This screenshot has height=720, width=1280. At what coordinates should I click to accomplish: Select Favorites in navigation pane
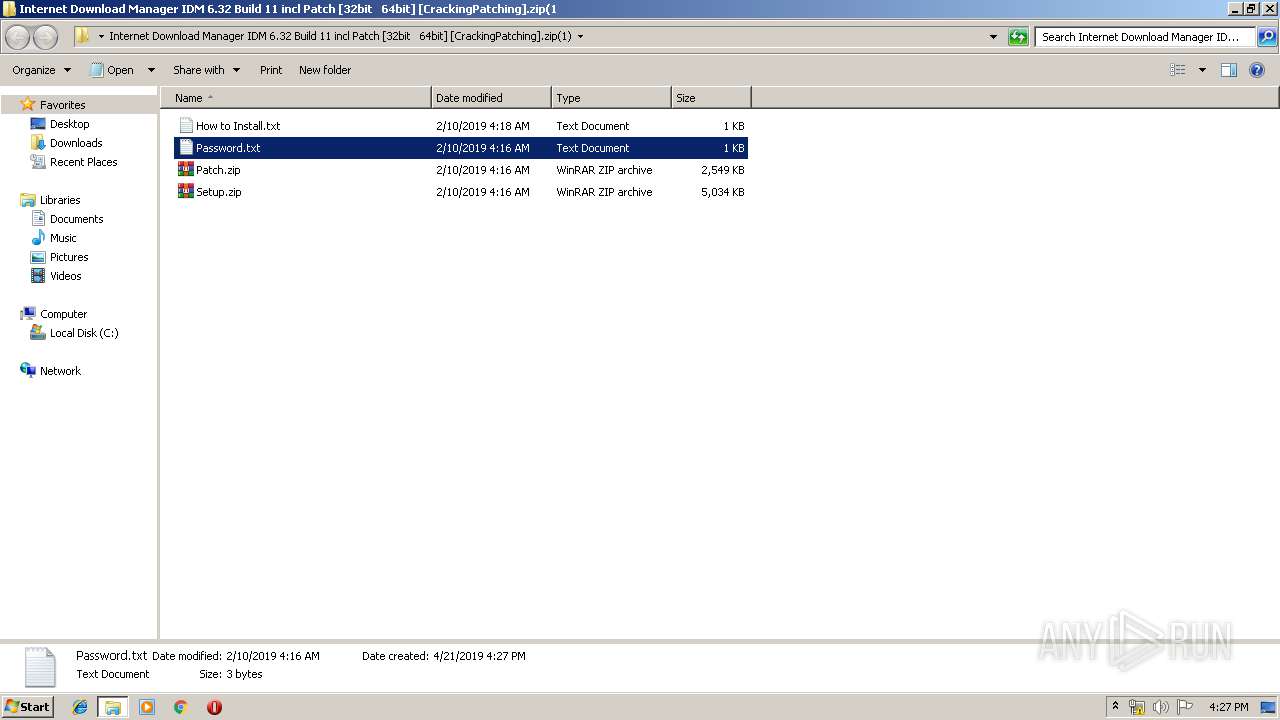(62, 105)
